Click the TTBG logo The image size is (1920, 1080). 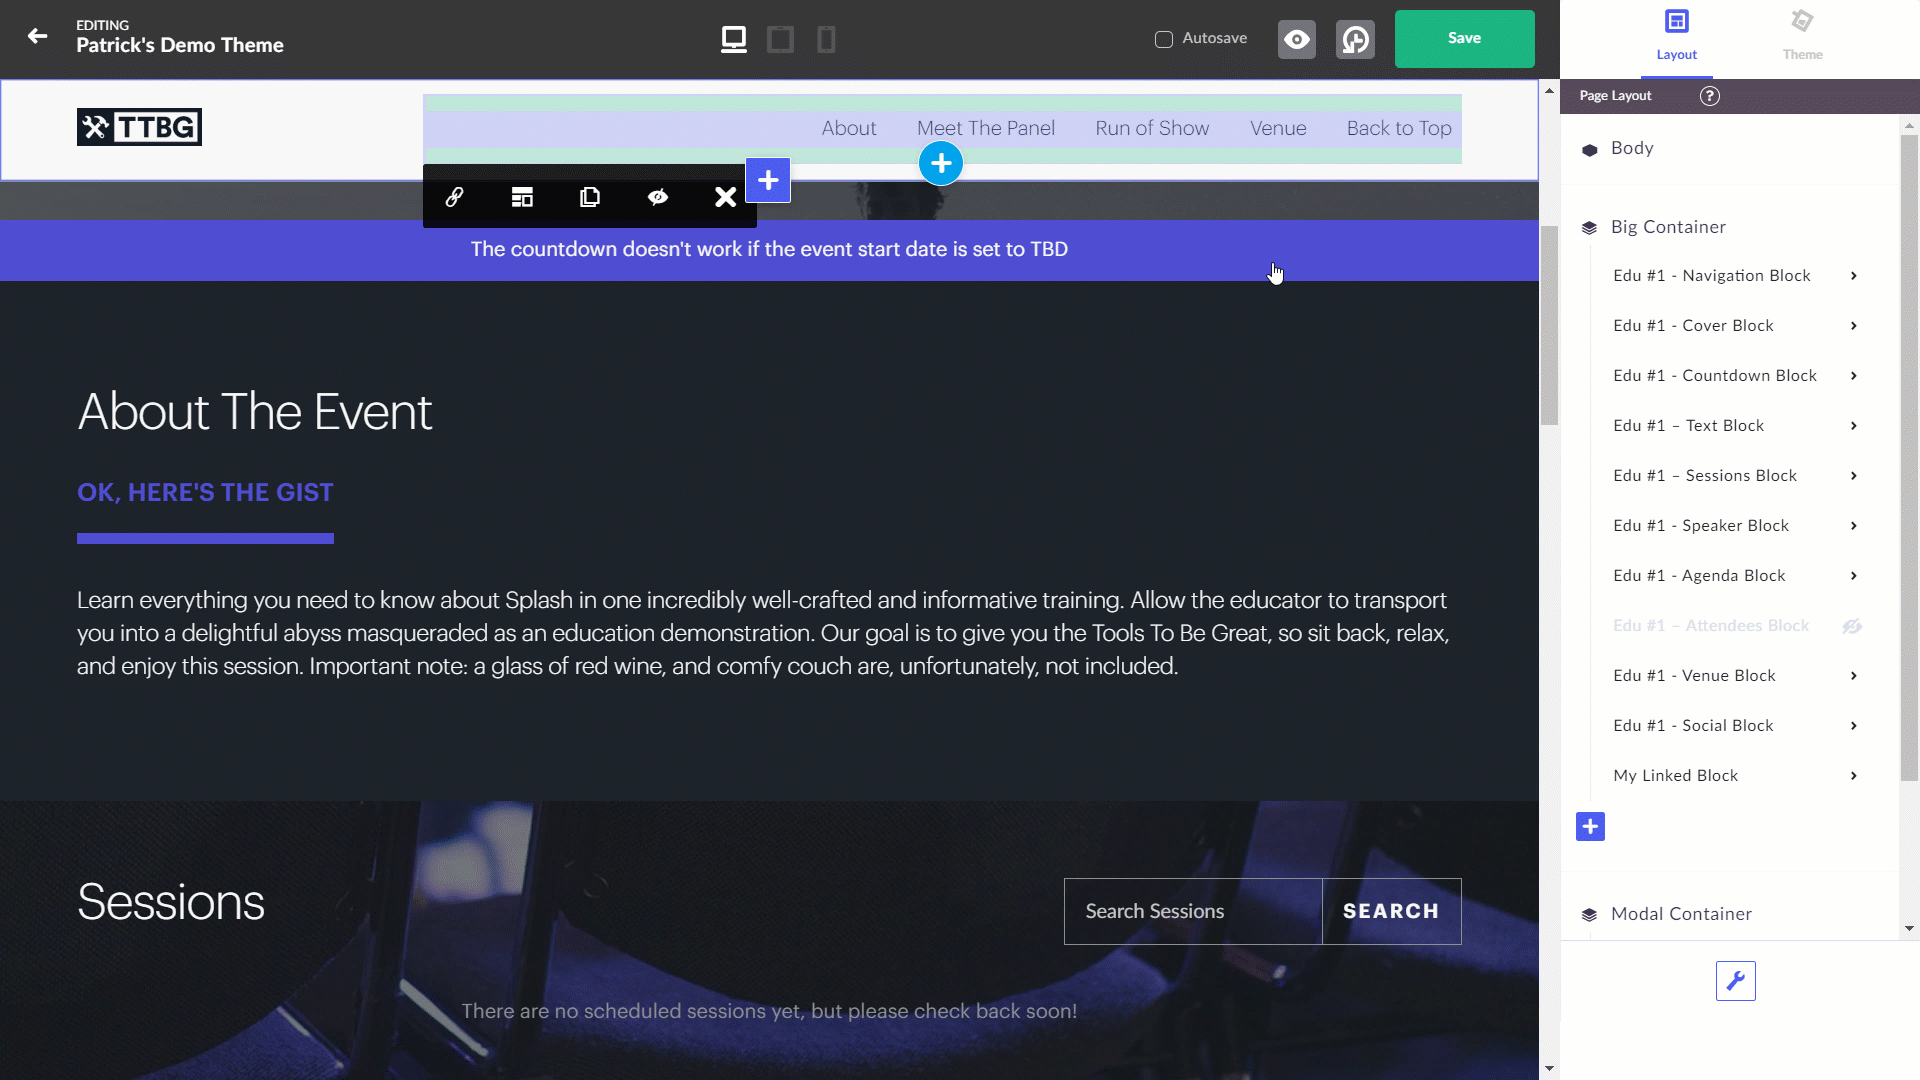[x=139, y=127]
